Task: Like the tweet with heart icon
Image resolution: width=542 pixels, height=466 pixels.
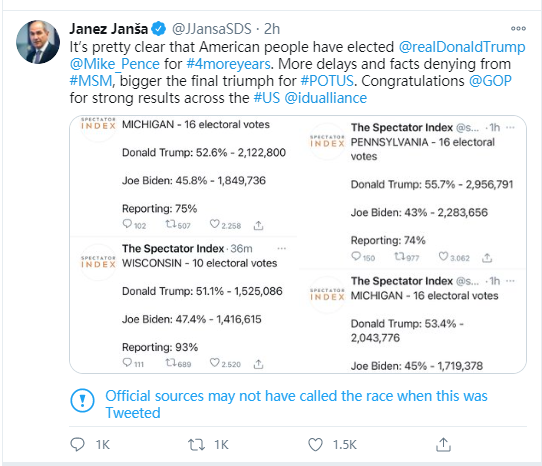Action: click(x=315, y=445)
